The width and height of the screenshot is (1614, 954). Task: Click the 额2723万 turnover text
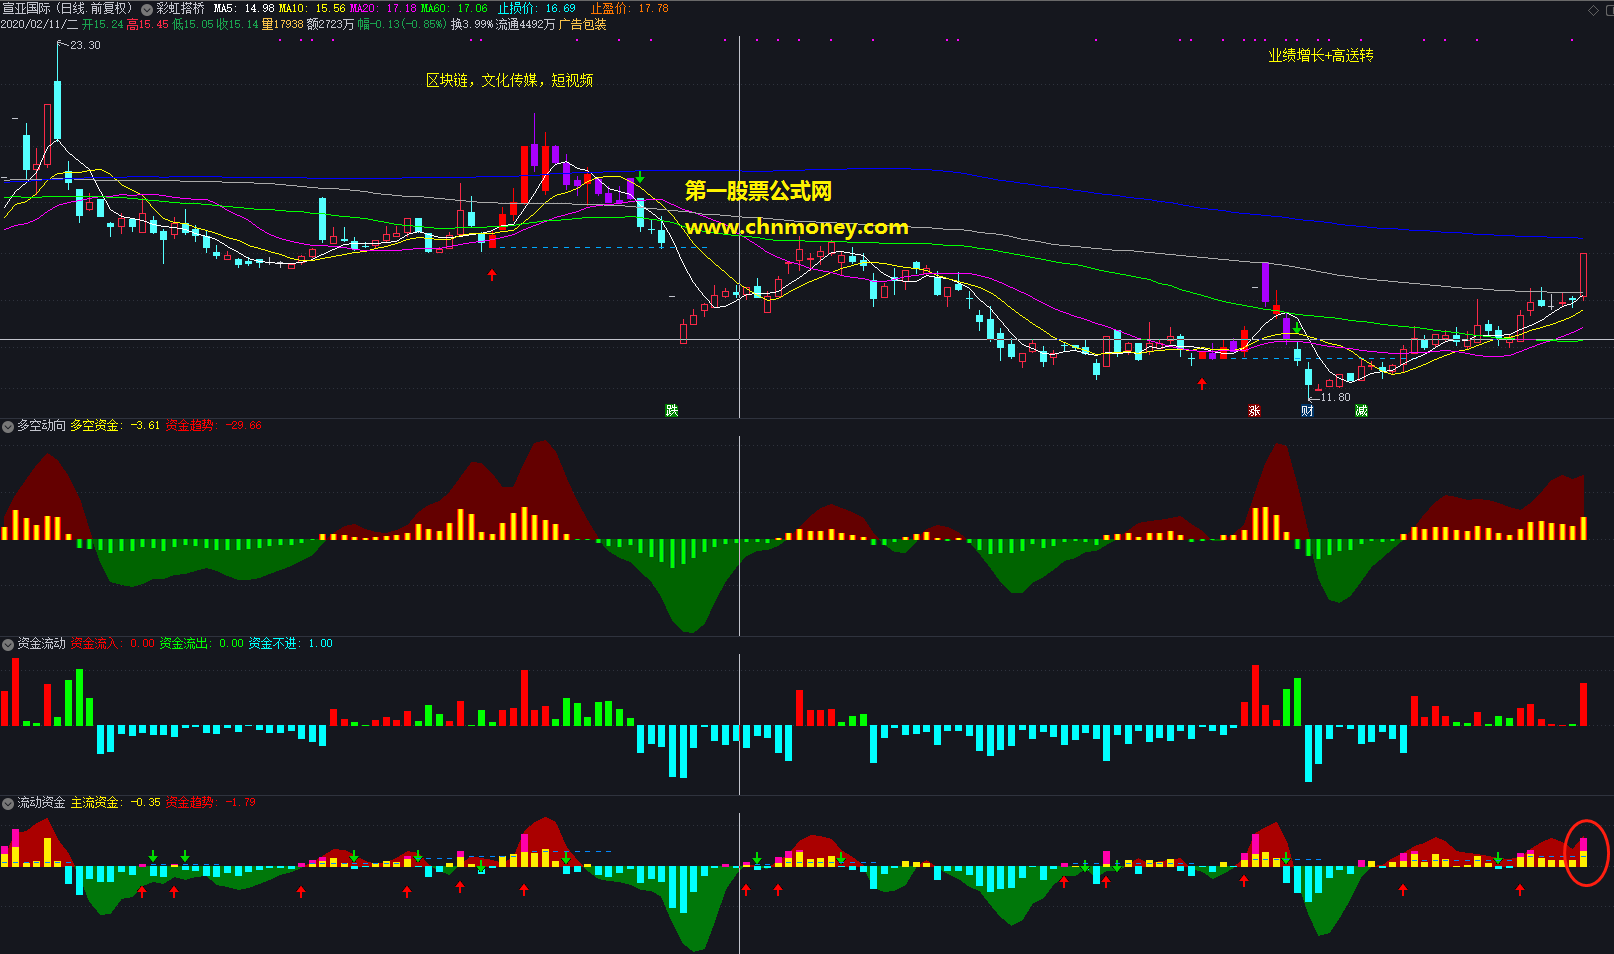pos(330,24)
